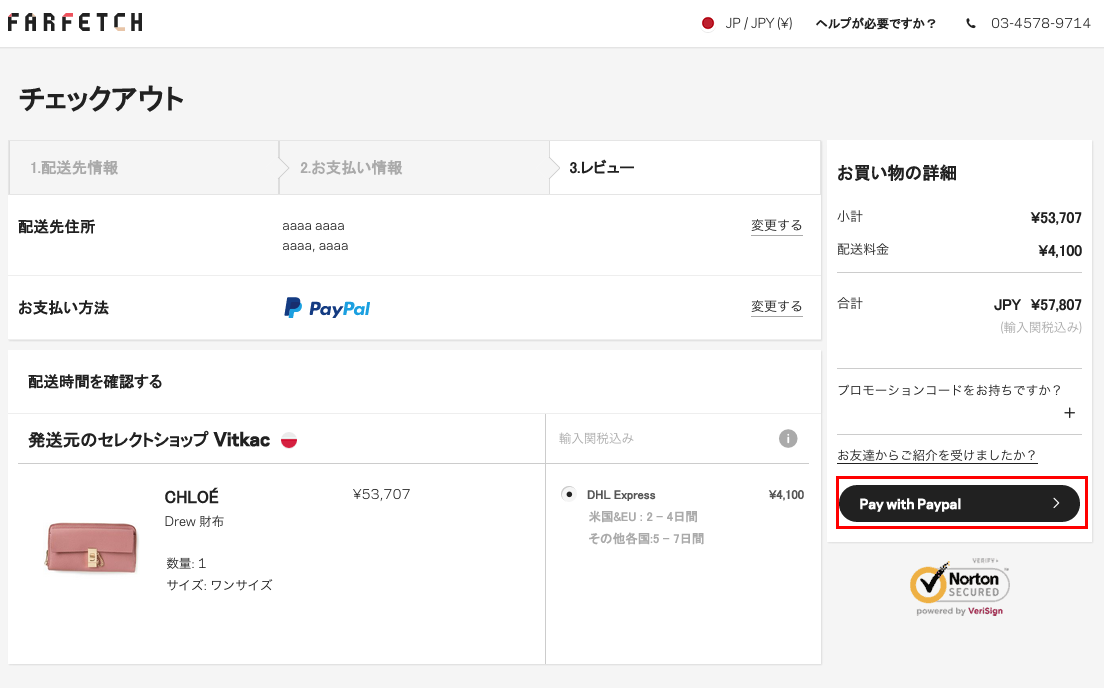Image resolution: width=1104 pixels, height=688 pixels.
Task: Click the DHL Express ¥4,100 price
Action: [786, 494]
